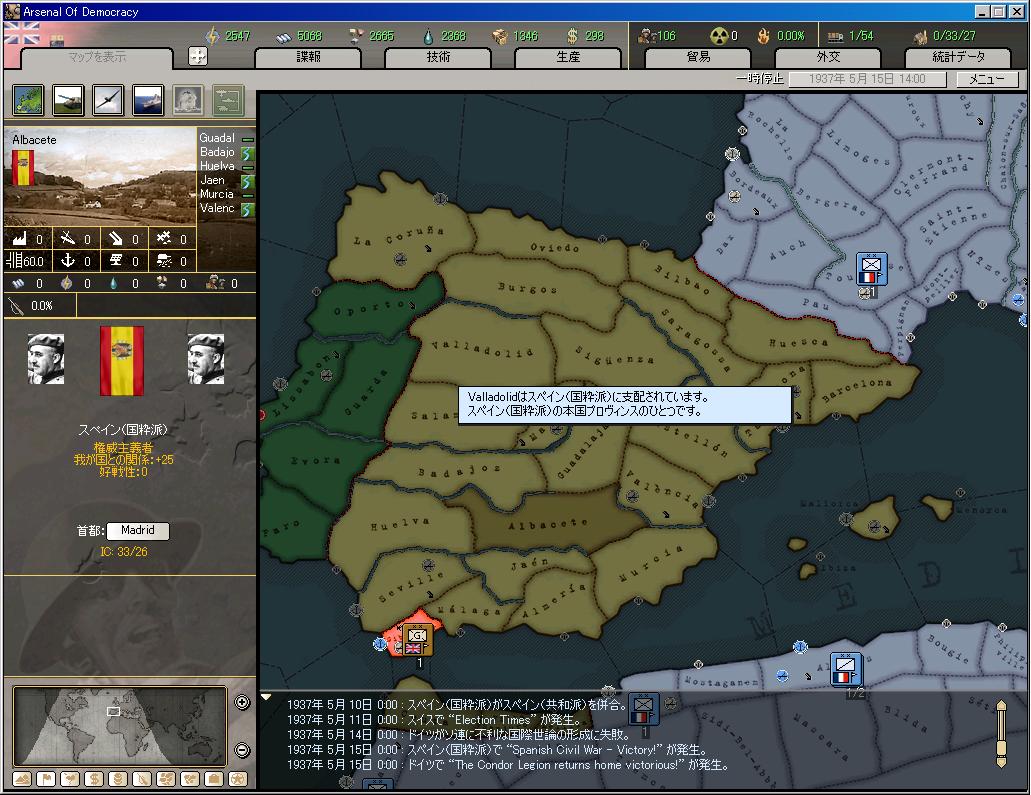1031x795 pixels.
Task: Click the "IC: 33/26" text
Action: tap(124, 552)
